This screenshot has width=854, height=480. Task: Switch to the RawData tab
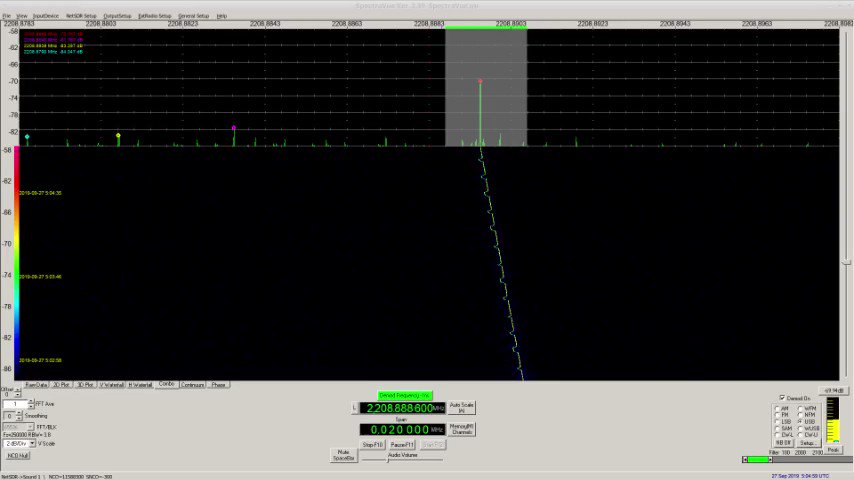pos(36,385)
